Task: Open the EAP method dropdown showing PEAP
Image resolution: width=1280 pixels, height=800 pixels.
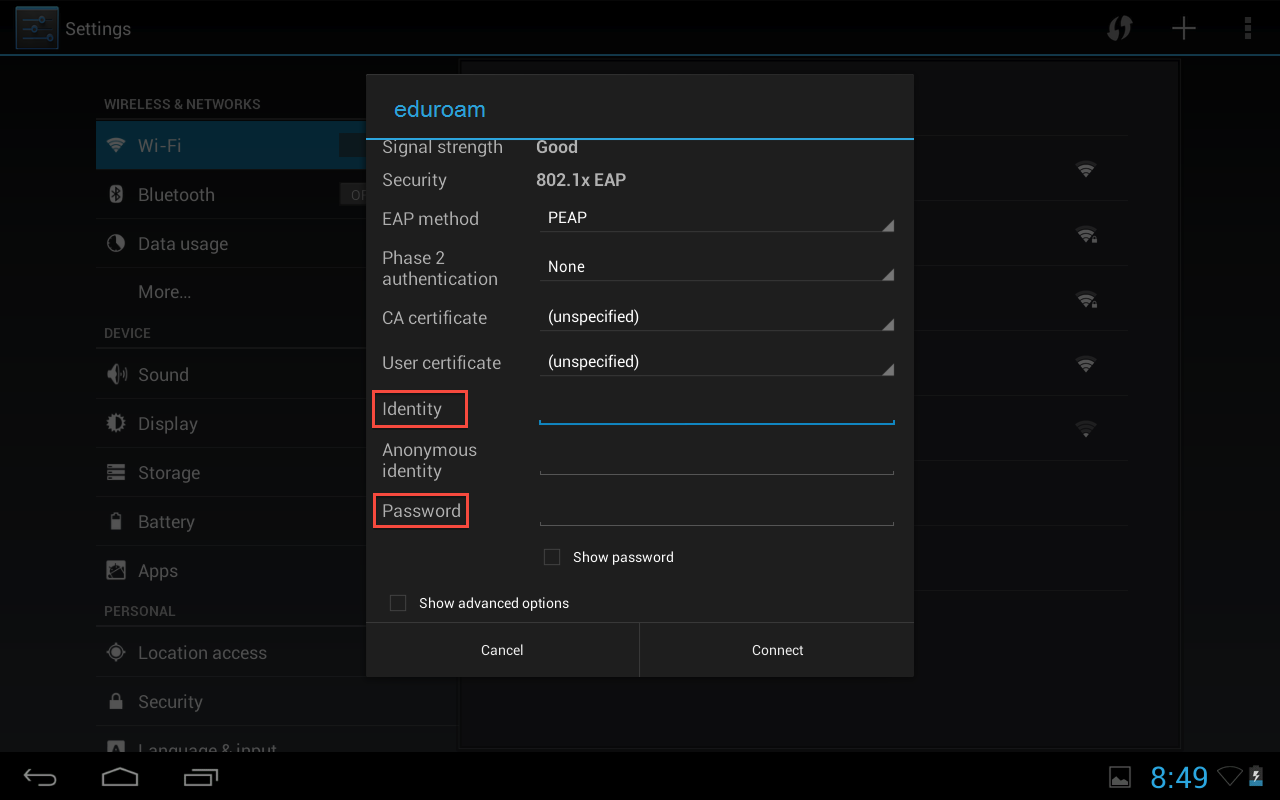Action: coord(716,218)
